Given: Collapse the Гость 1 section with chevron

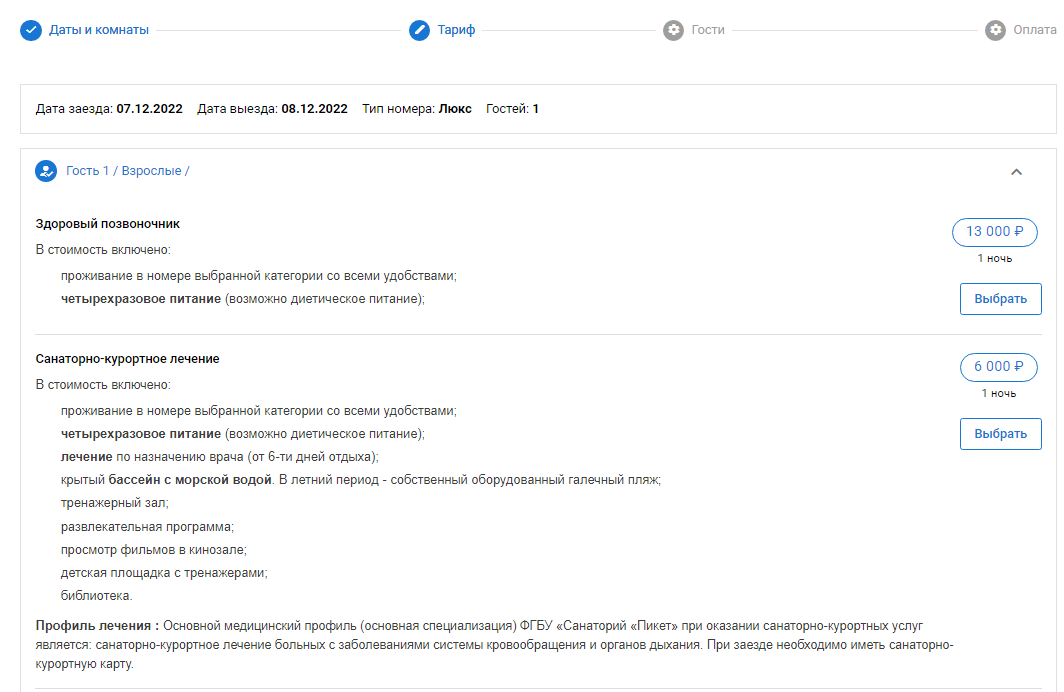Looking at the screenshot, I should click(1016, 172).
